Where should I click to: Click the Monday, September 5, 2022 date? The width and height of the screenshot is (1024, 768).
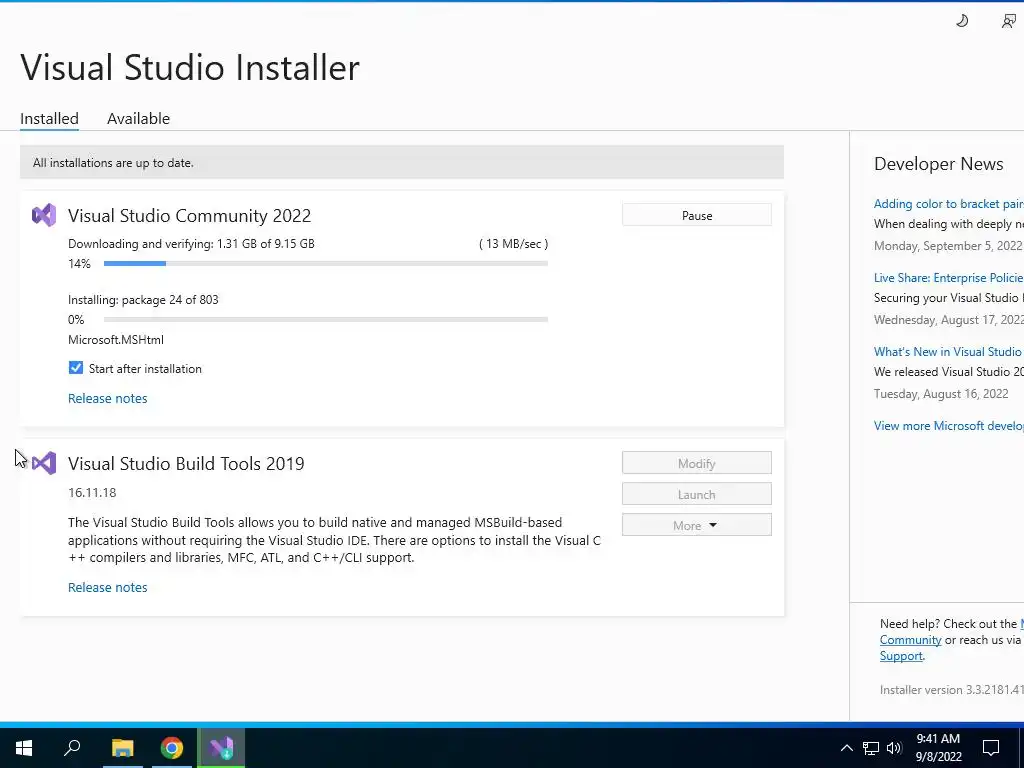click(x=948, y=246)
